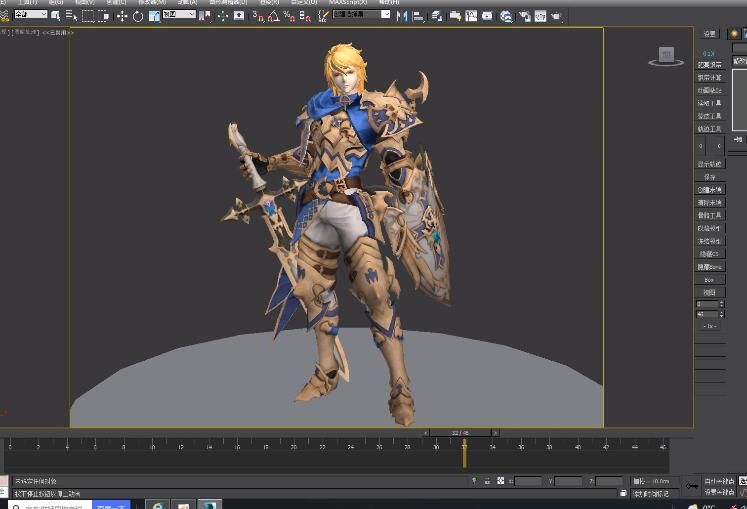Open the Layer Explorer from the toolbar
747x509 pixels.
(x=436, y=16)
